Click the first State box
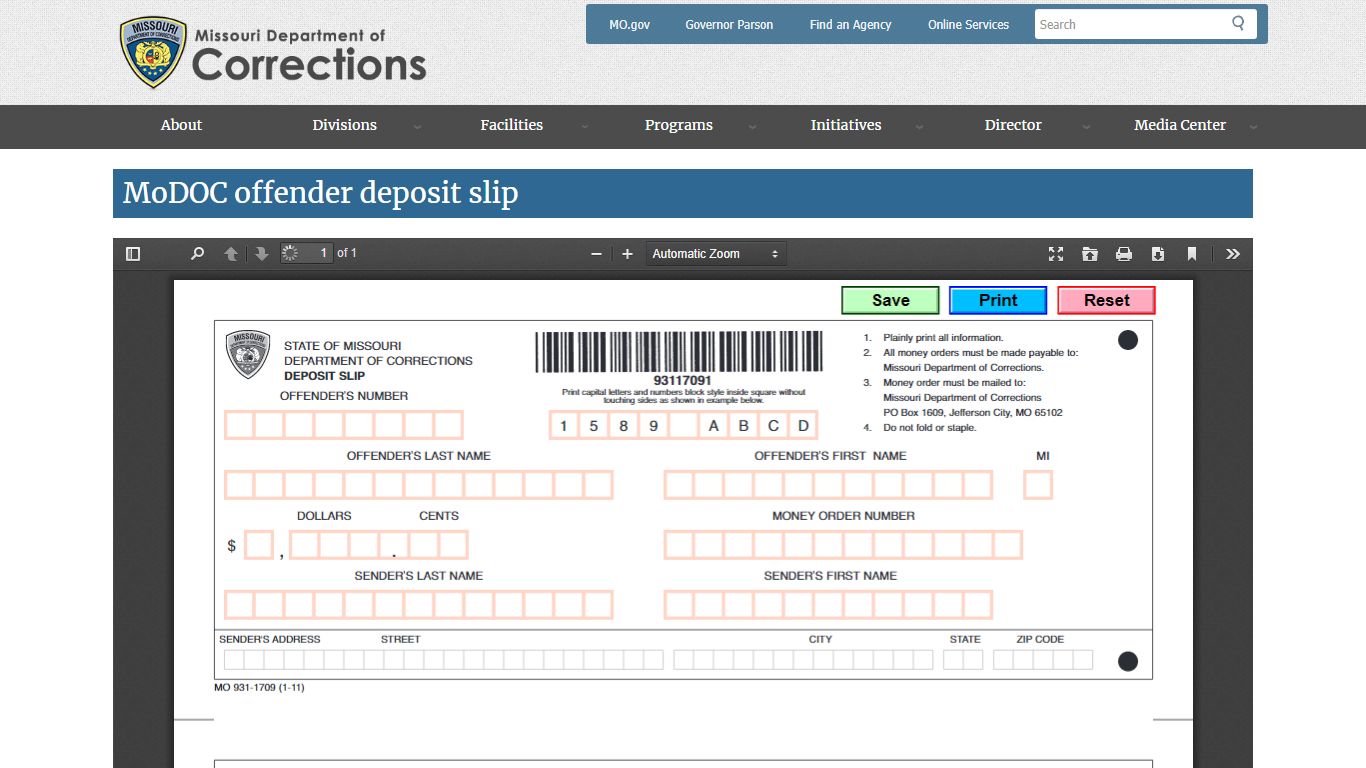This screenshot has width=1366, height=768. point(953,660)
